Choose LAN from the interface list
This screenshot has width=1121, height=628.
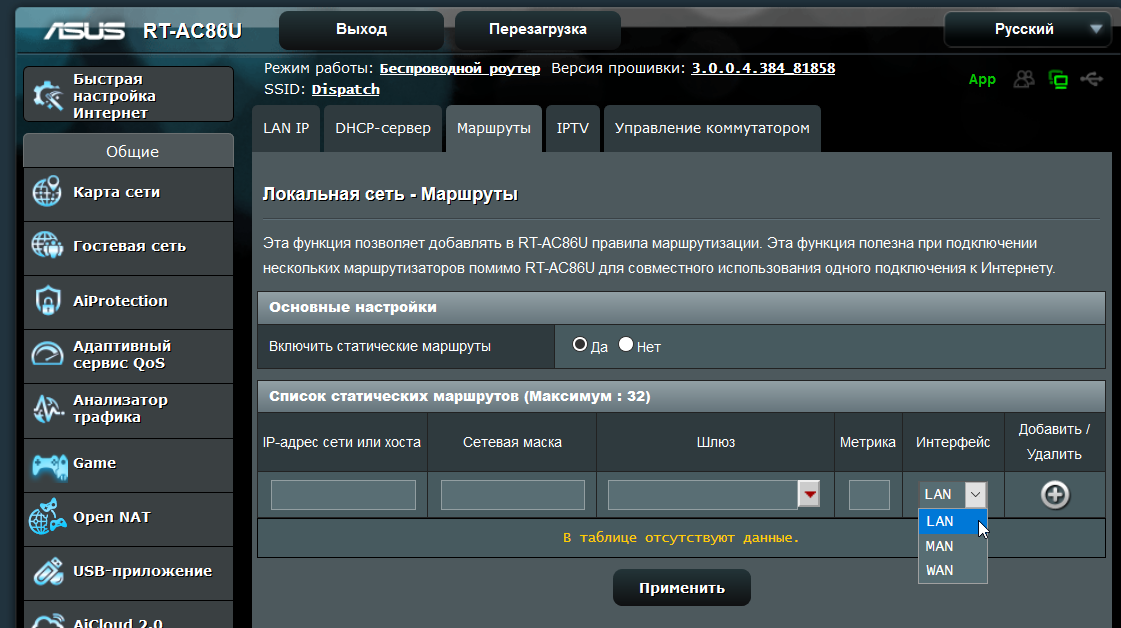(x=952, y=521)
